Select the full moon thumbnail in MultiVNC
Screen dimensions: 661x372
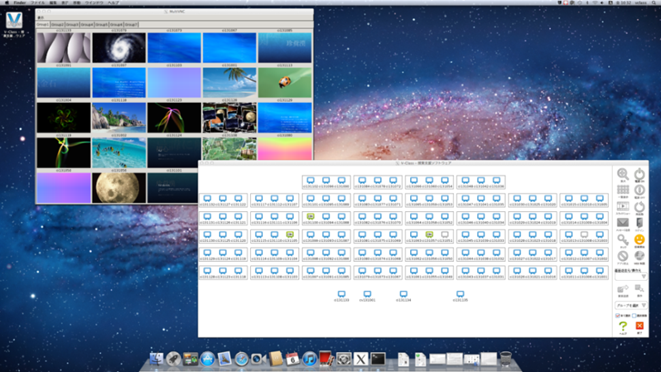[x=119, y=188]
